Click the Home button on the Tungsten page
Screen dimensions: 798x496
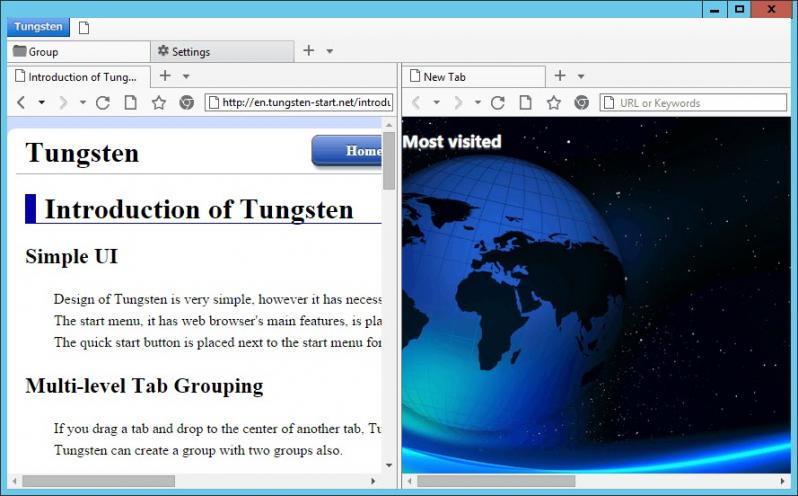click(347, 151)
